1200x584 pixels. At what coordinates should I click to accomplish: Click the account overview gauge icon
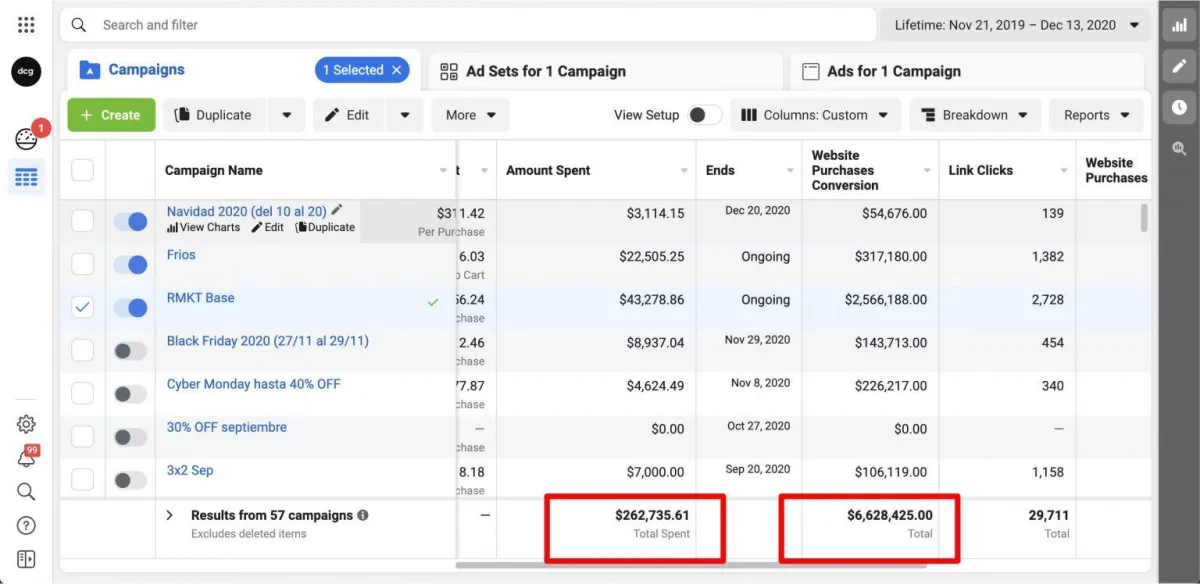tap(26, 139)
